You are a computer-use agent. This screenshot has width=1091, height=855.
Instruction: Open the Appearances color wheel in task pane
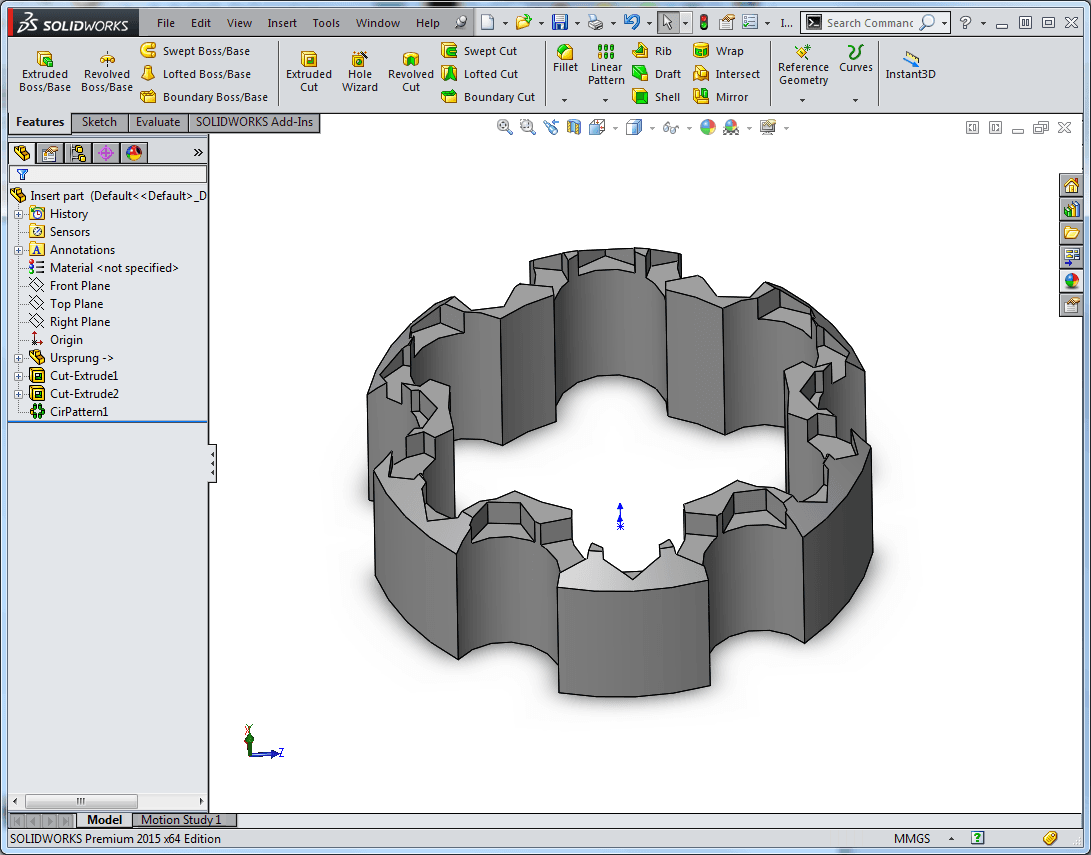(x=1072, y=281)
